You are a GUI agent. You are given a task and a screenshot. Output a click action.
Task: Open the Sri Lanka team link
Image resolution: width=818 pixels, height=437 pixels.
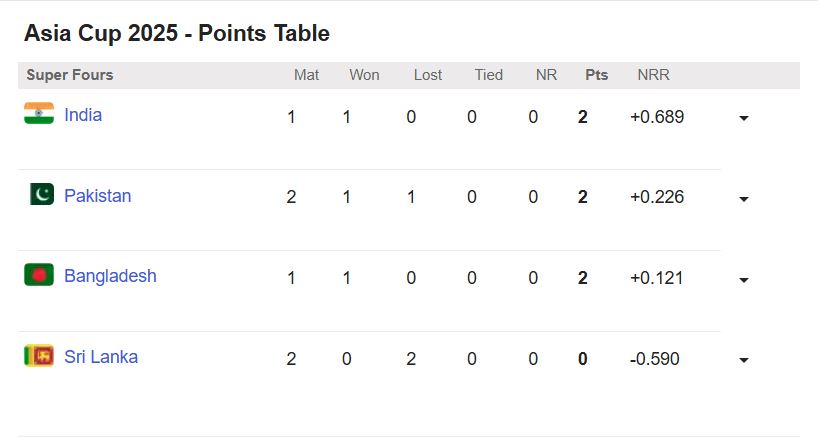pyautogui.click(x=101, y=357)
